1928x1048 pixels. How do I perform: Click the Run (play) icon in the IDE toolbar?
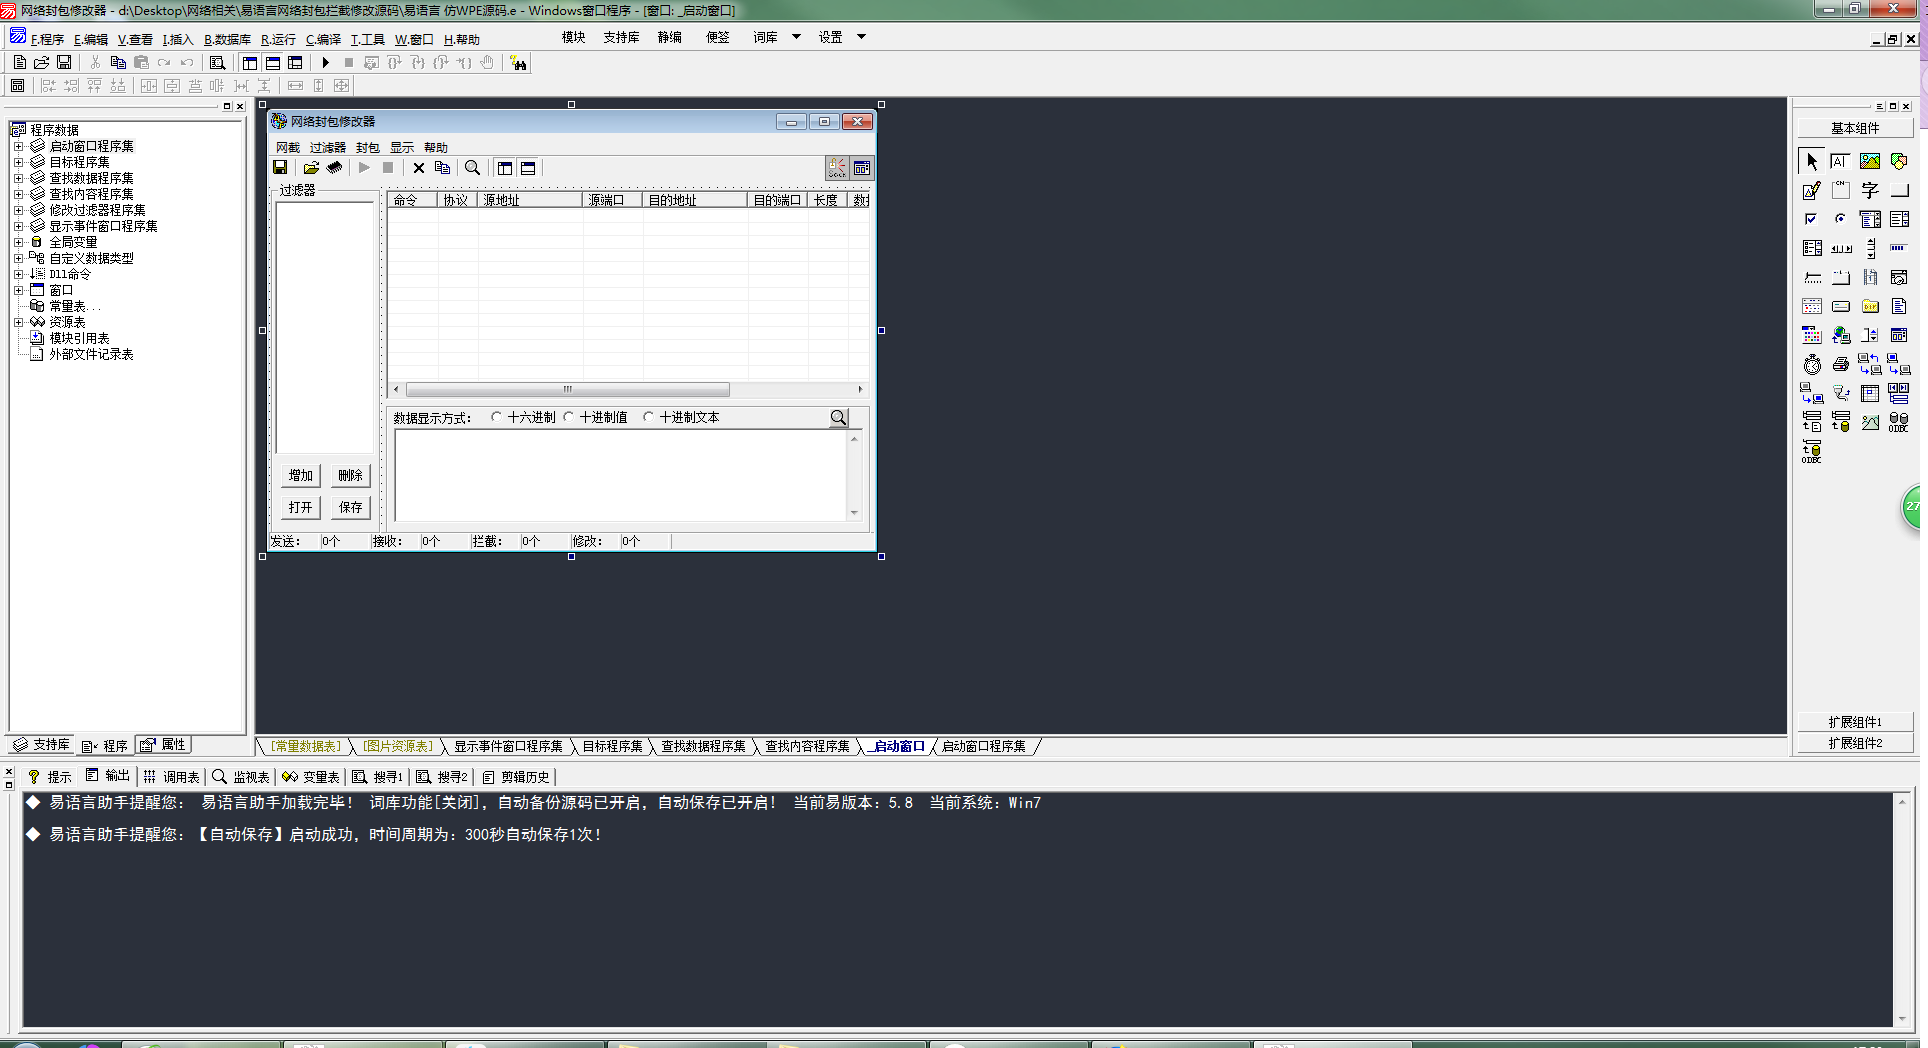[x=325, y=62]
